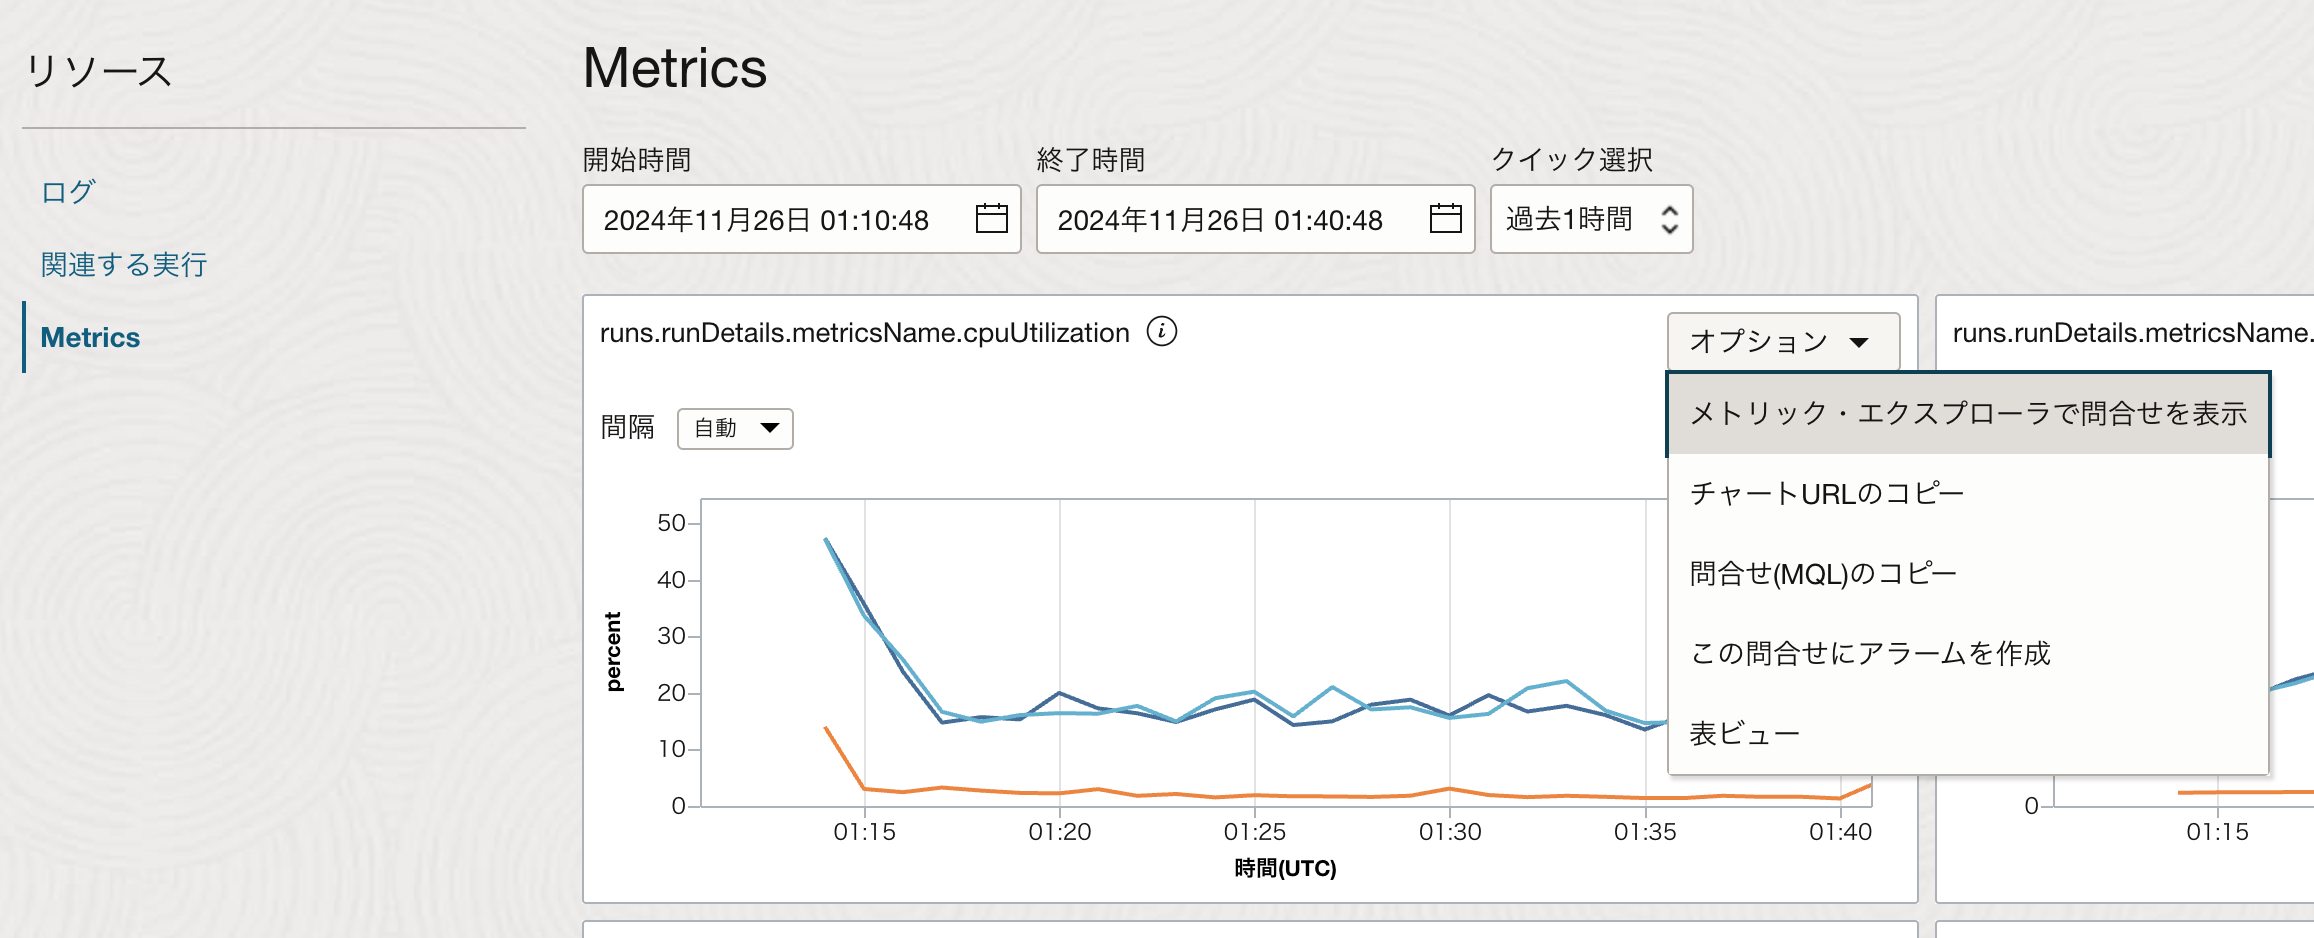Click the クイック選択 label
This screenshot has height=938, width=2314.
[x=1572, y=160]
